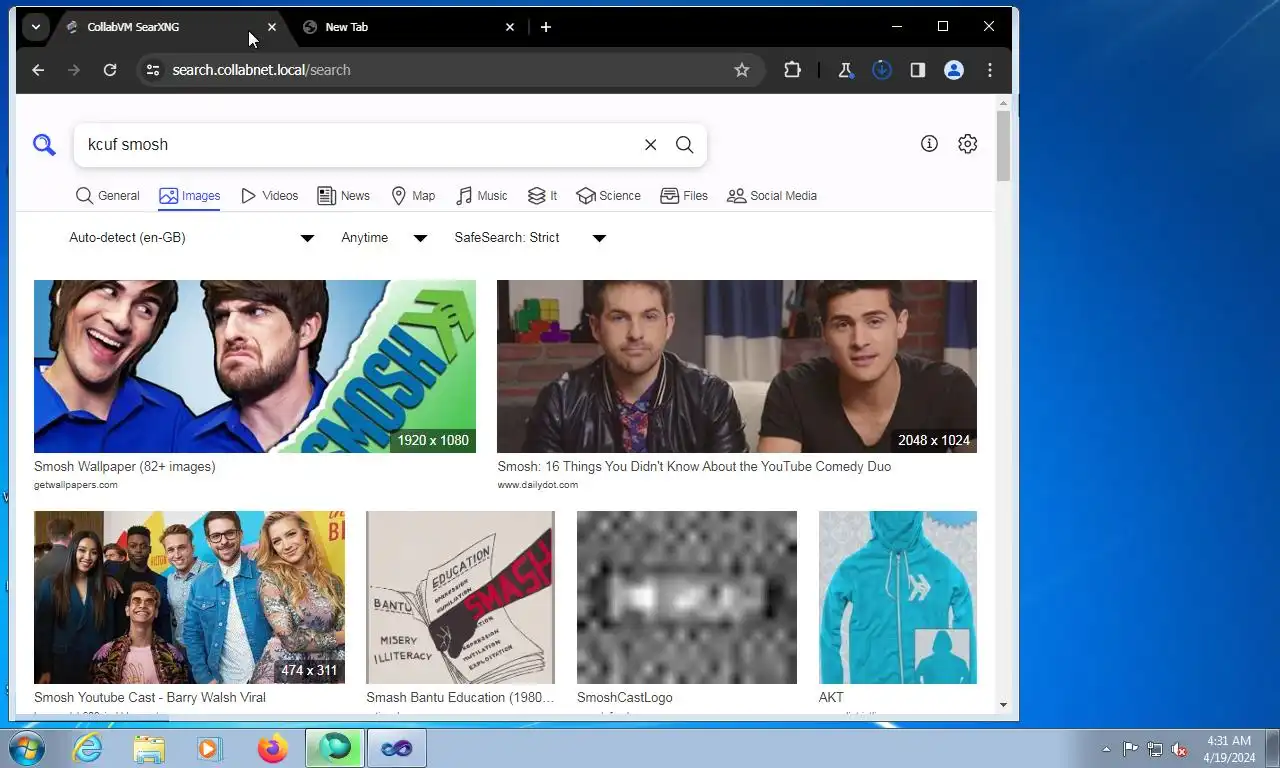The height and width of the screenshot is (768, 1280).
Task: Open a new tab with plus button
Action: click(546, 27)
